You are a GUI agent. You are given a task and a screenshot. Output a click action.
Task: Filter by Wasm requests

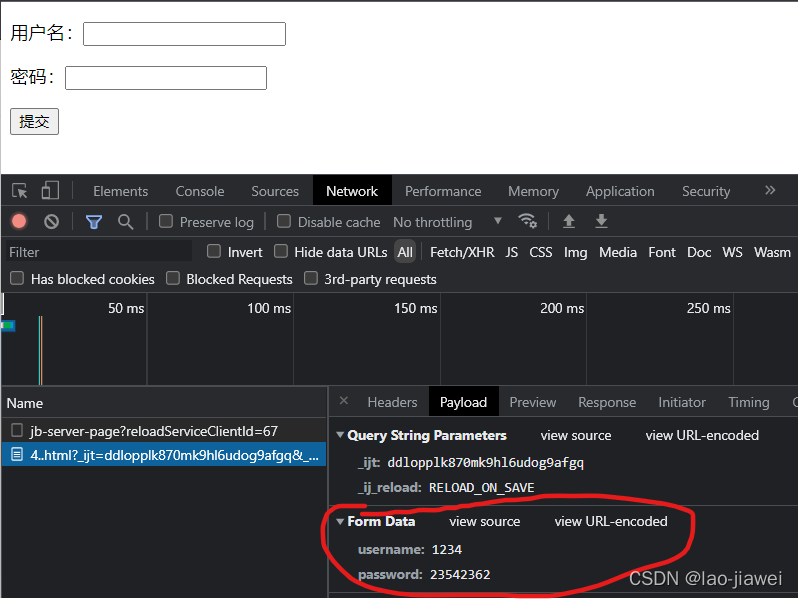773,252
